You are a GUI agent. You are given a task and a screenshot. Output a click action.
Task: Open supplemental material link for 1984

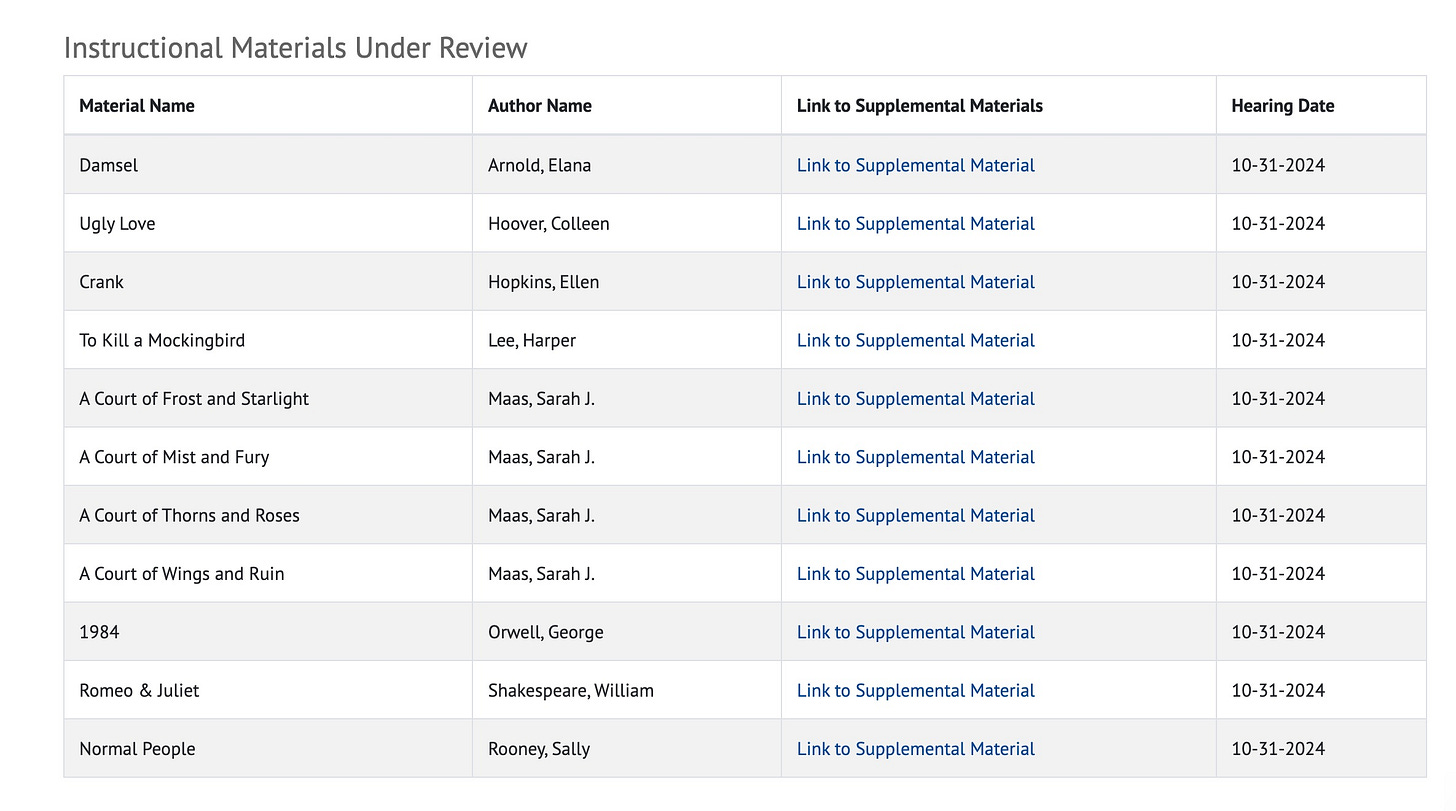915,632
